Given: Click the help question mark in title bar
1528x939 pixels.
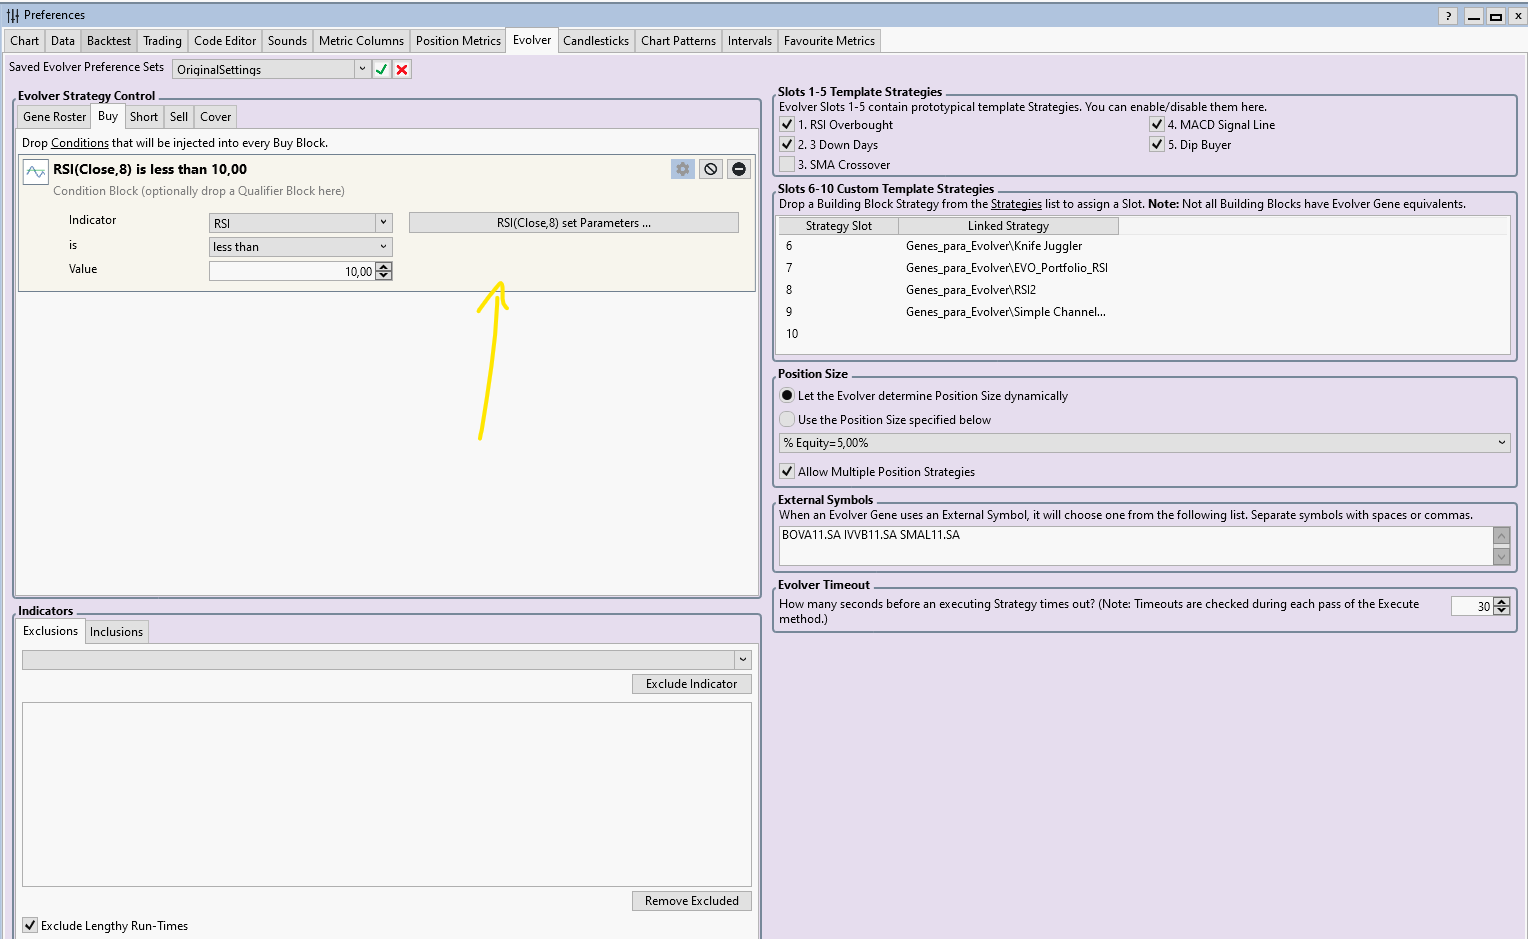Looking at the screenshot, I should [1448, 16].
